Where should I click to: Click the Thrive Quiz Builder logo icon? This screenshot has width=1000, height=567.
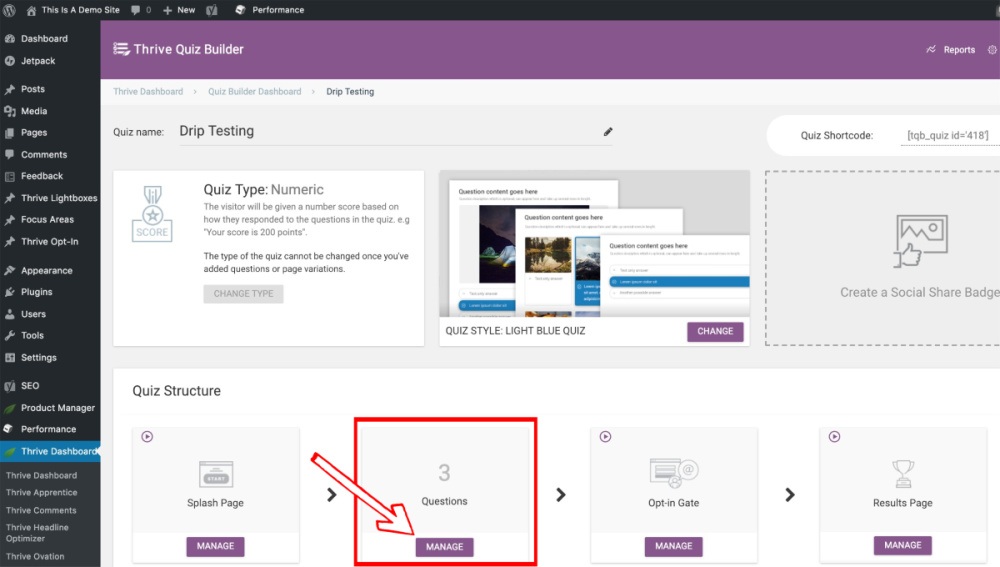pos(121,49)
